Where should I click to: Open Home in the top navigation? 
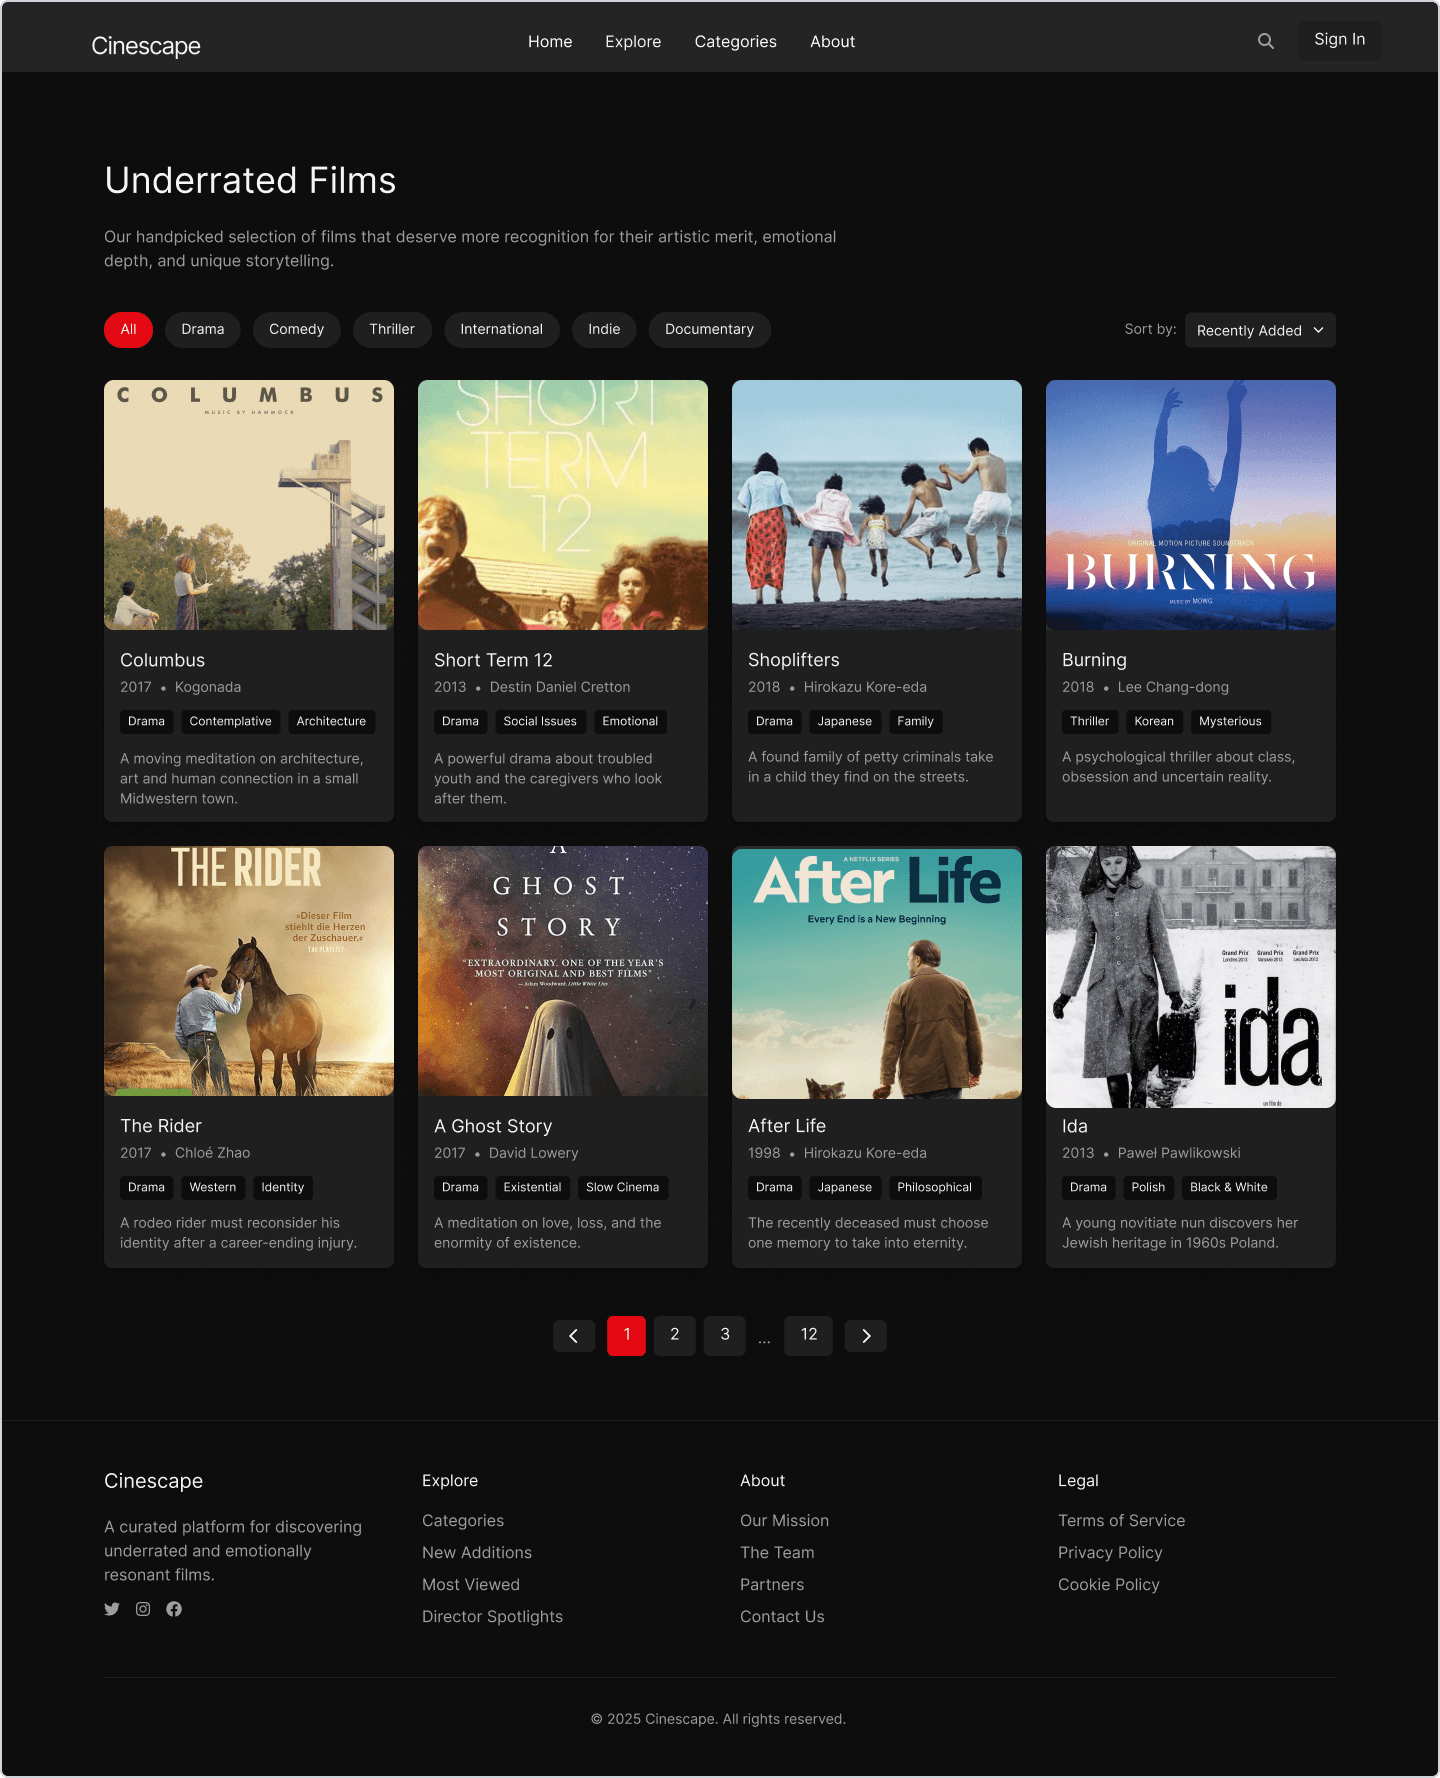point(550,42)
